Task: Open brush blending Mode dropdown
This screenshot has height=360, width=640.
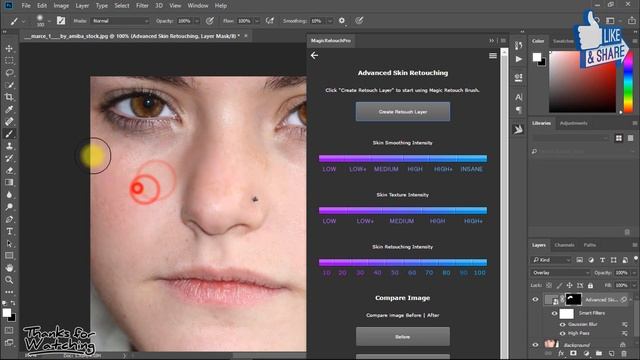Action: (x=120, y=21)
